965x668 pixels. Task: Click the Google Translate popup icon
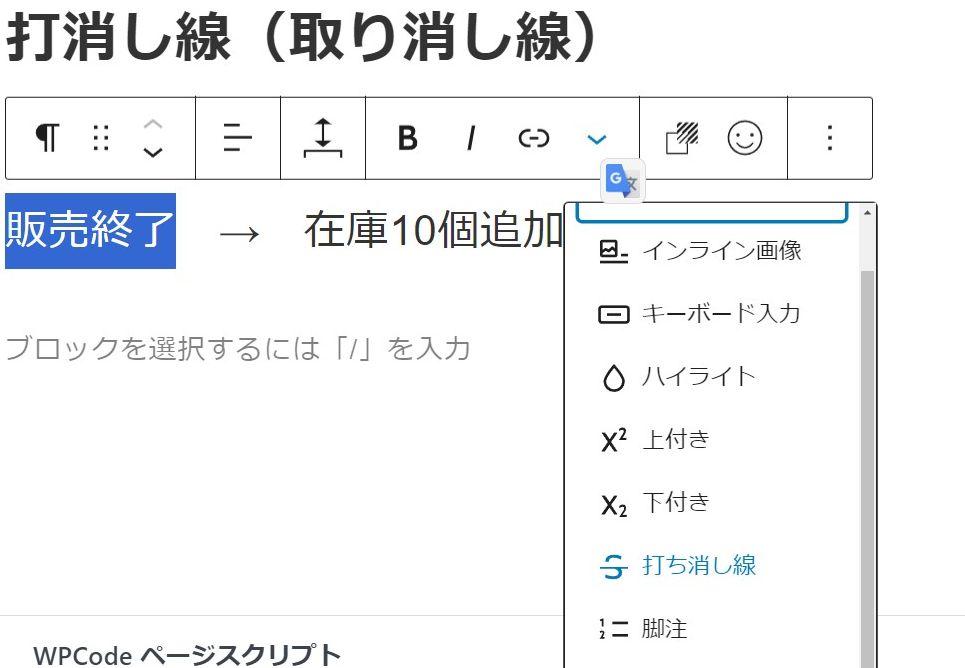tap(623, 181)
